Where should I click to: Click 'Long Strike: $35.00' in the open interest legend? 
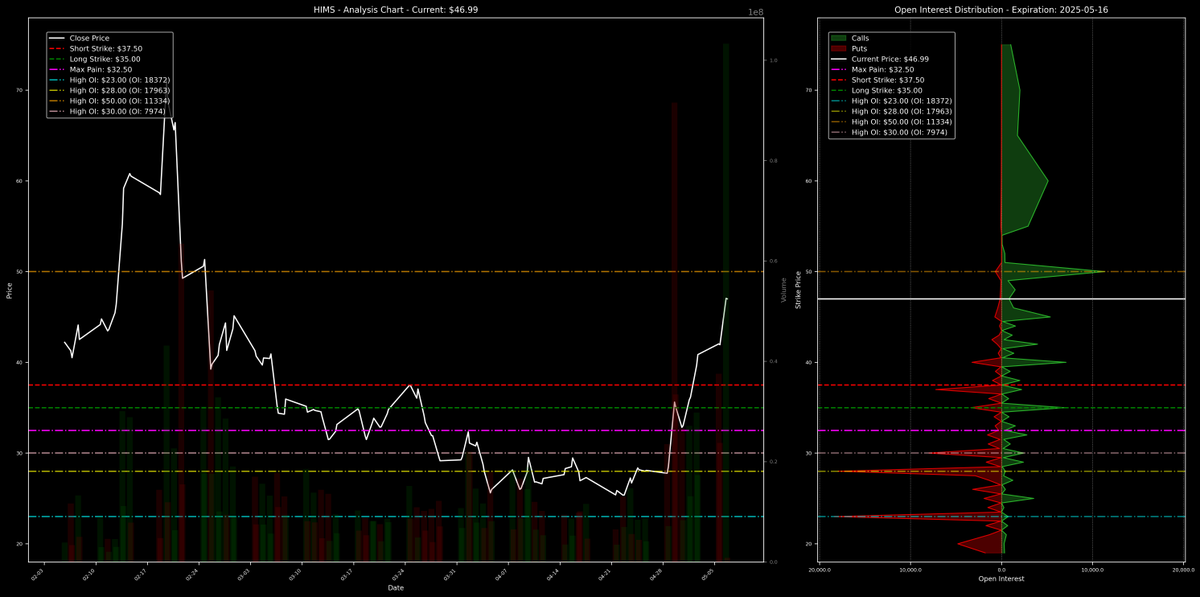(886, 90)
